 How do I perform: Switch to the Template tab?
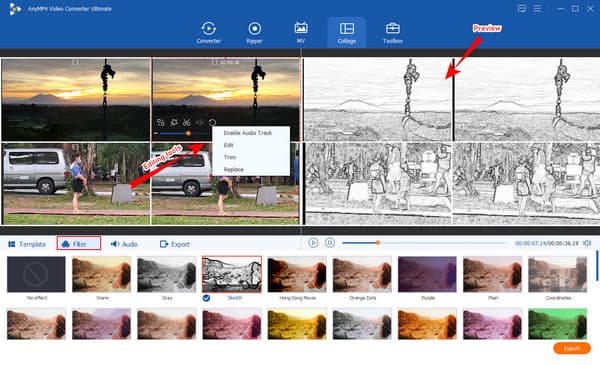click(x=27, y=244)
